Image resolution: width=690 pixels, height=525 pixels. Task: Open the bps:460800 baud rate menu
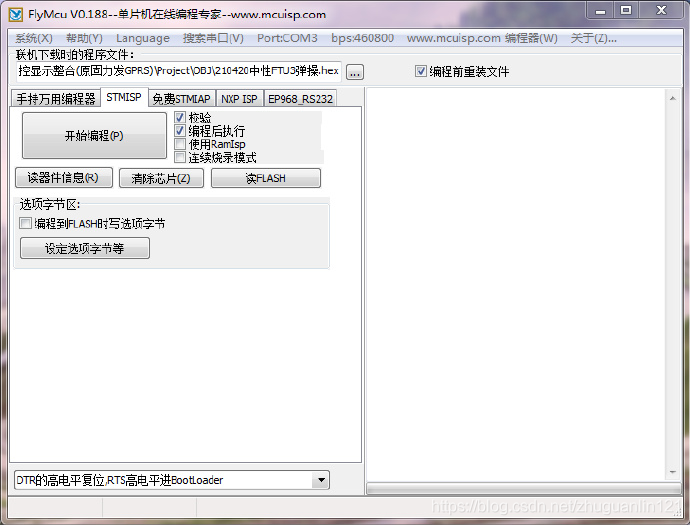point(362,38)
